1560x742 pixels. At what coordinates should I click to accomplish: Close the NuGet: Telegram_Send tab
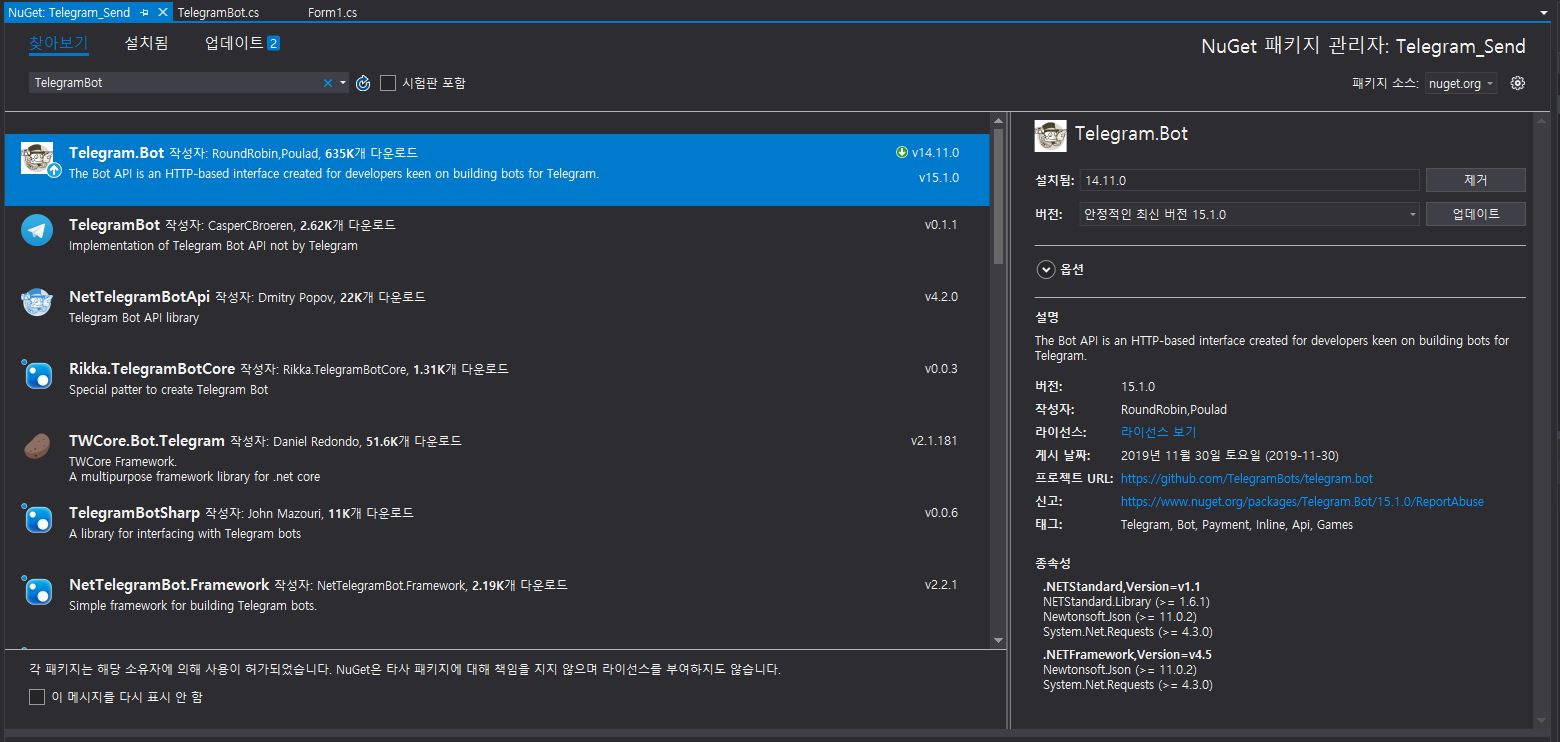coord(163,13)
